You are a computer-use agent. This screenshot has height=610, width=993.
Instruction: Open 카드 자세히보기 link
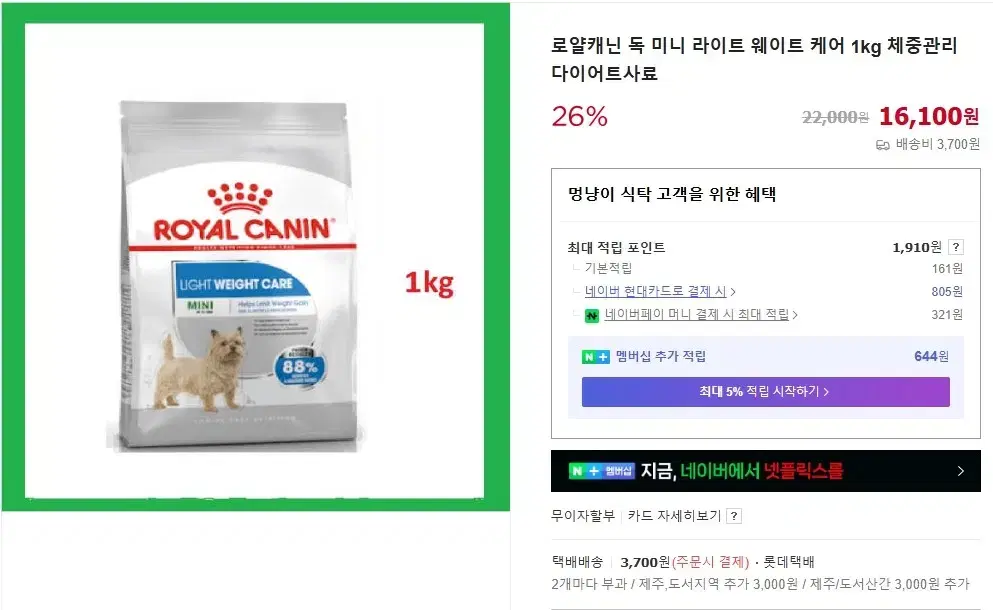(674, 516)
